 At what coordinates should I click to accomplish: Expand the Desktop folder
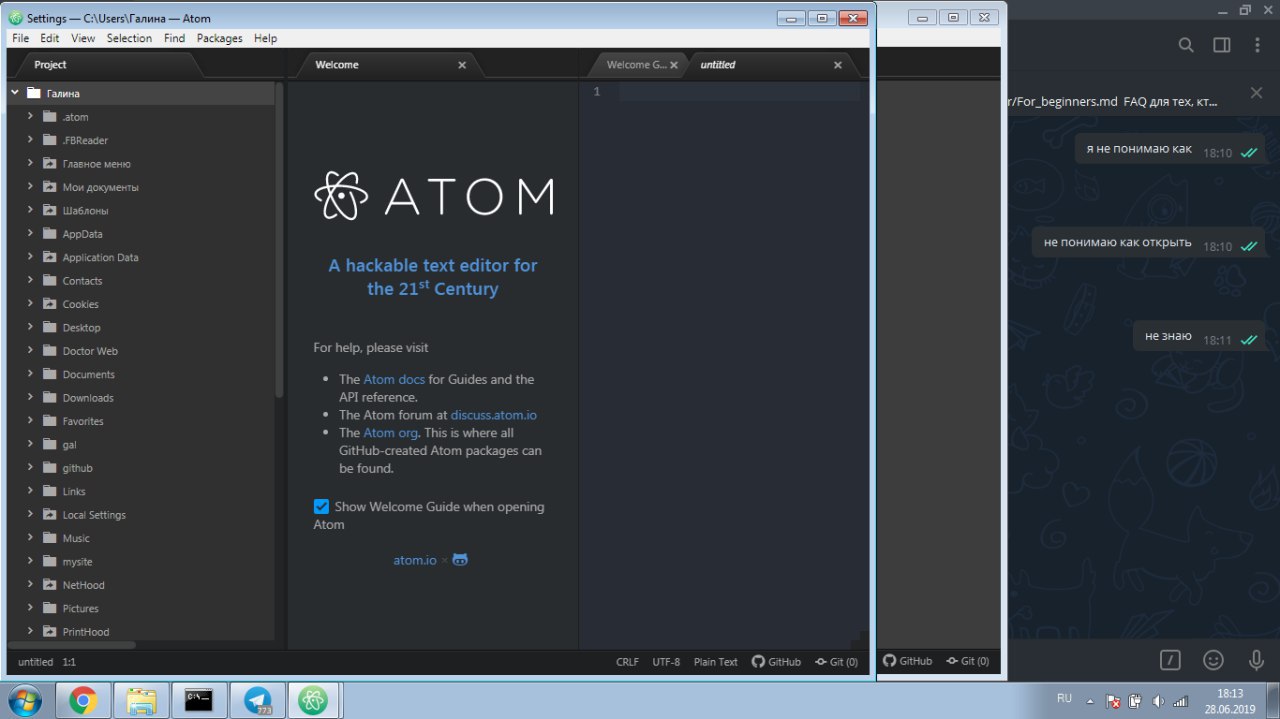click(x=31, y=327)
